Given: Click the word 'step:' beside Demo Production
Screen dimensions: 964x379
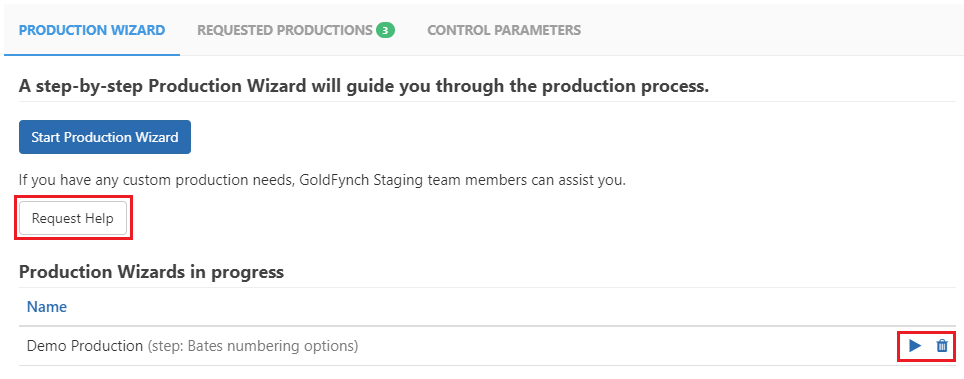Looking at the screenshot, I should (x=167, y=346).
